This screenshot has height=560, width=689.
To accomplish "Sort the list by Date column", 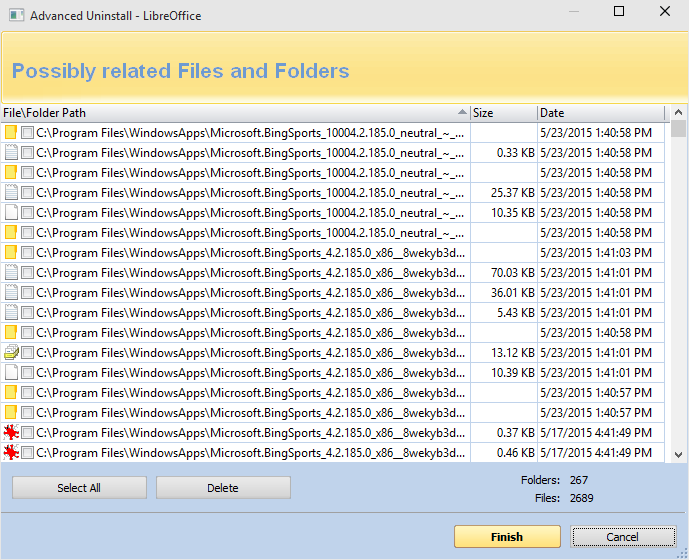I will pyautogui.click(x=601, y=113).
